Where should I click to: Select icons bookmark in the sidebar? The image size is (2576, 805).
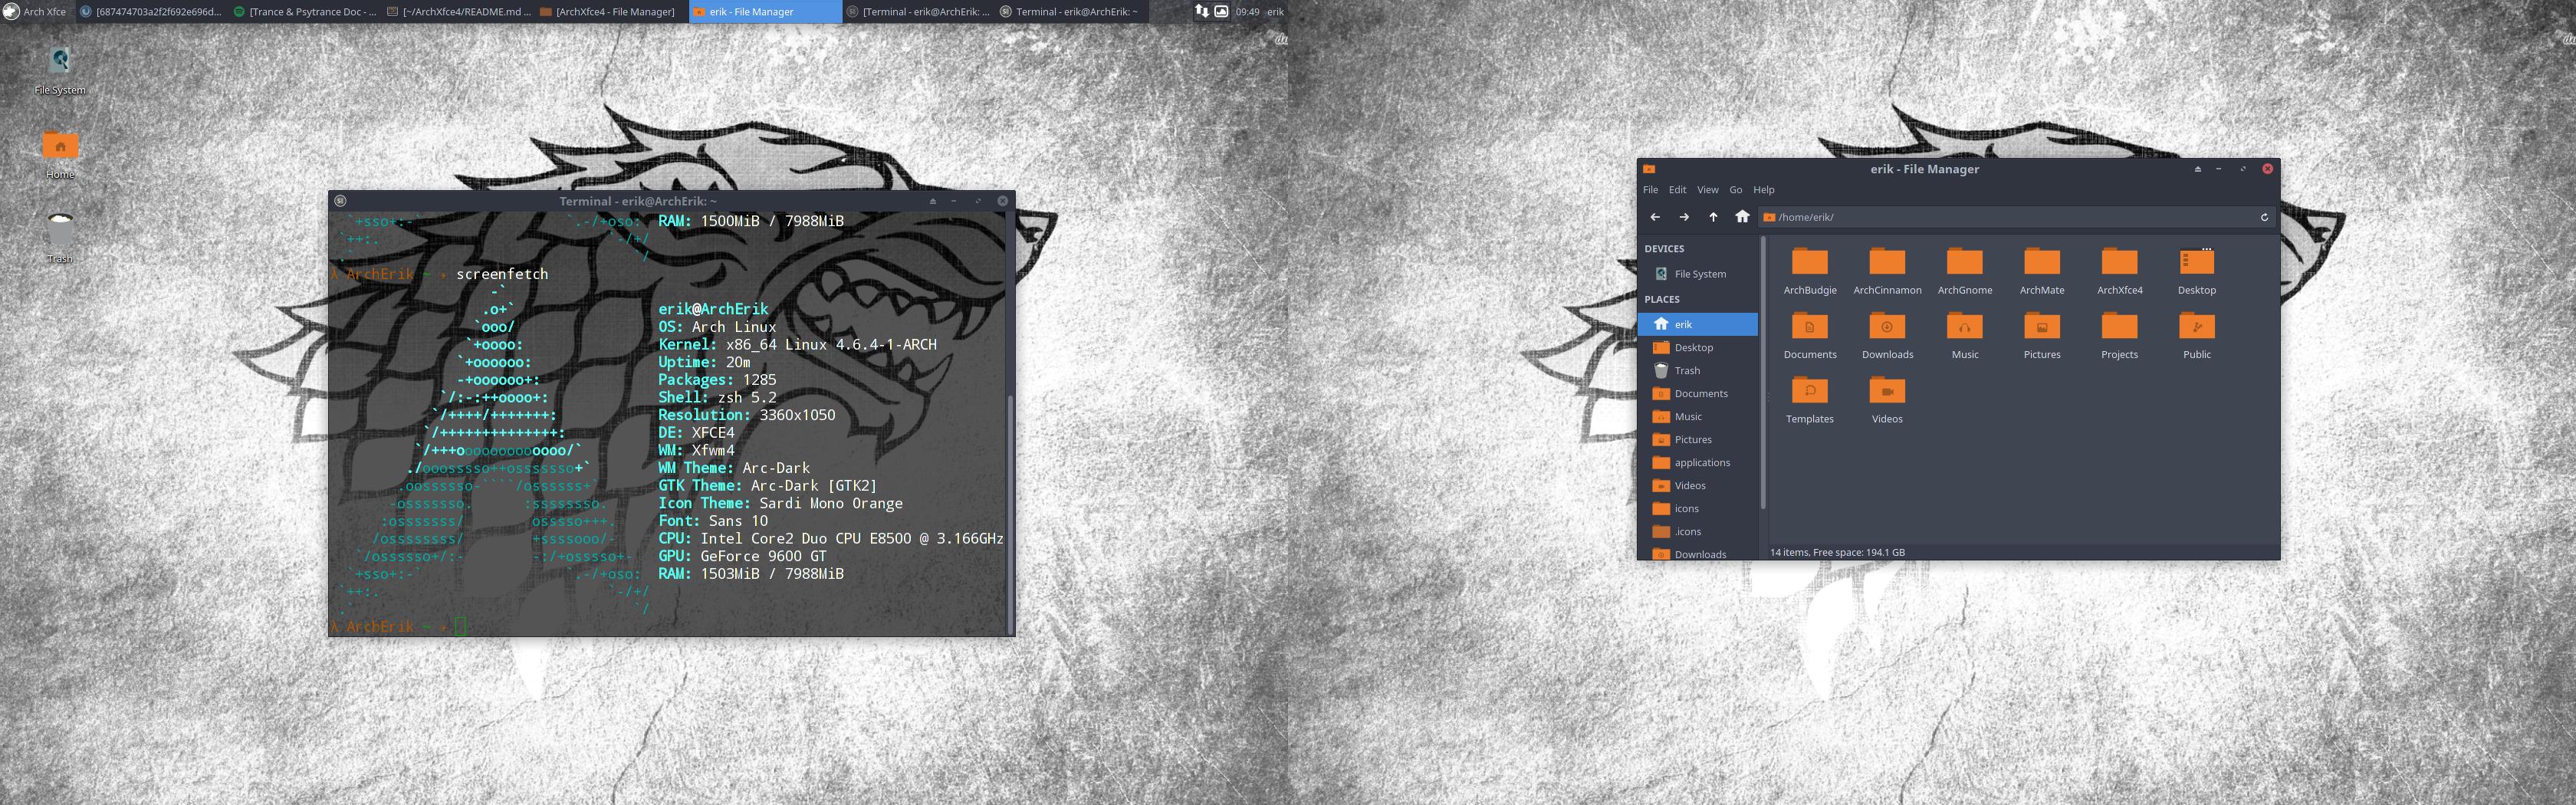click(x=1698, y=508)
